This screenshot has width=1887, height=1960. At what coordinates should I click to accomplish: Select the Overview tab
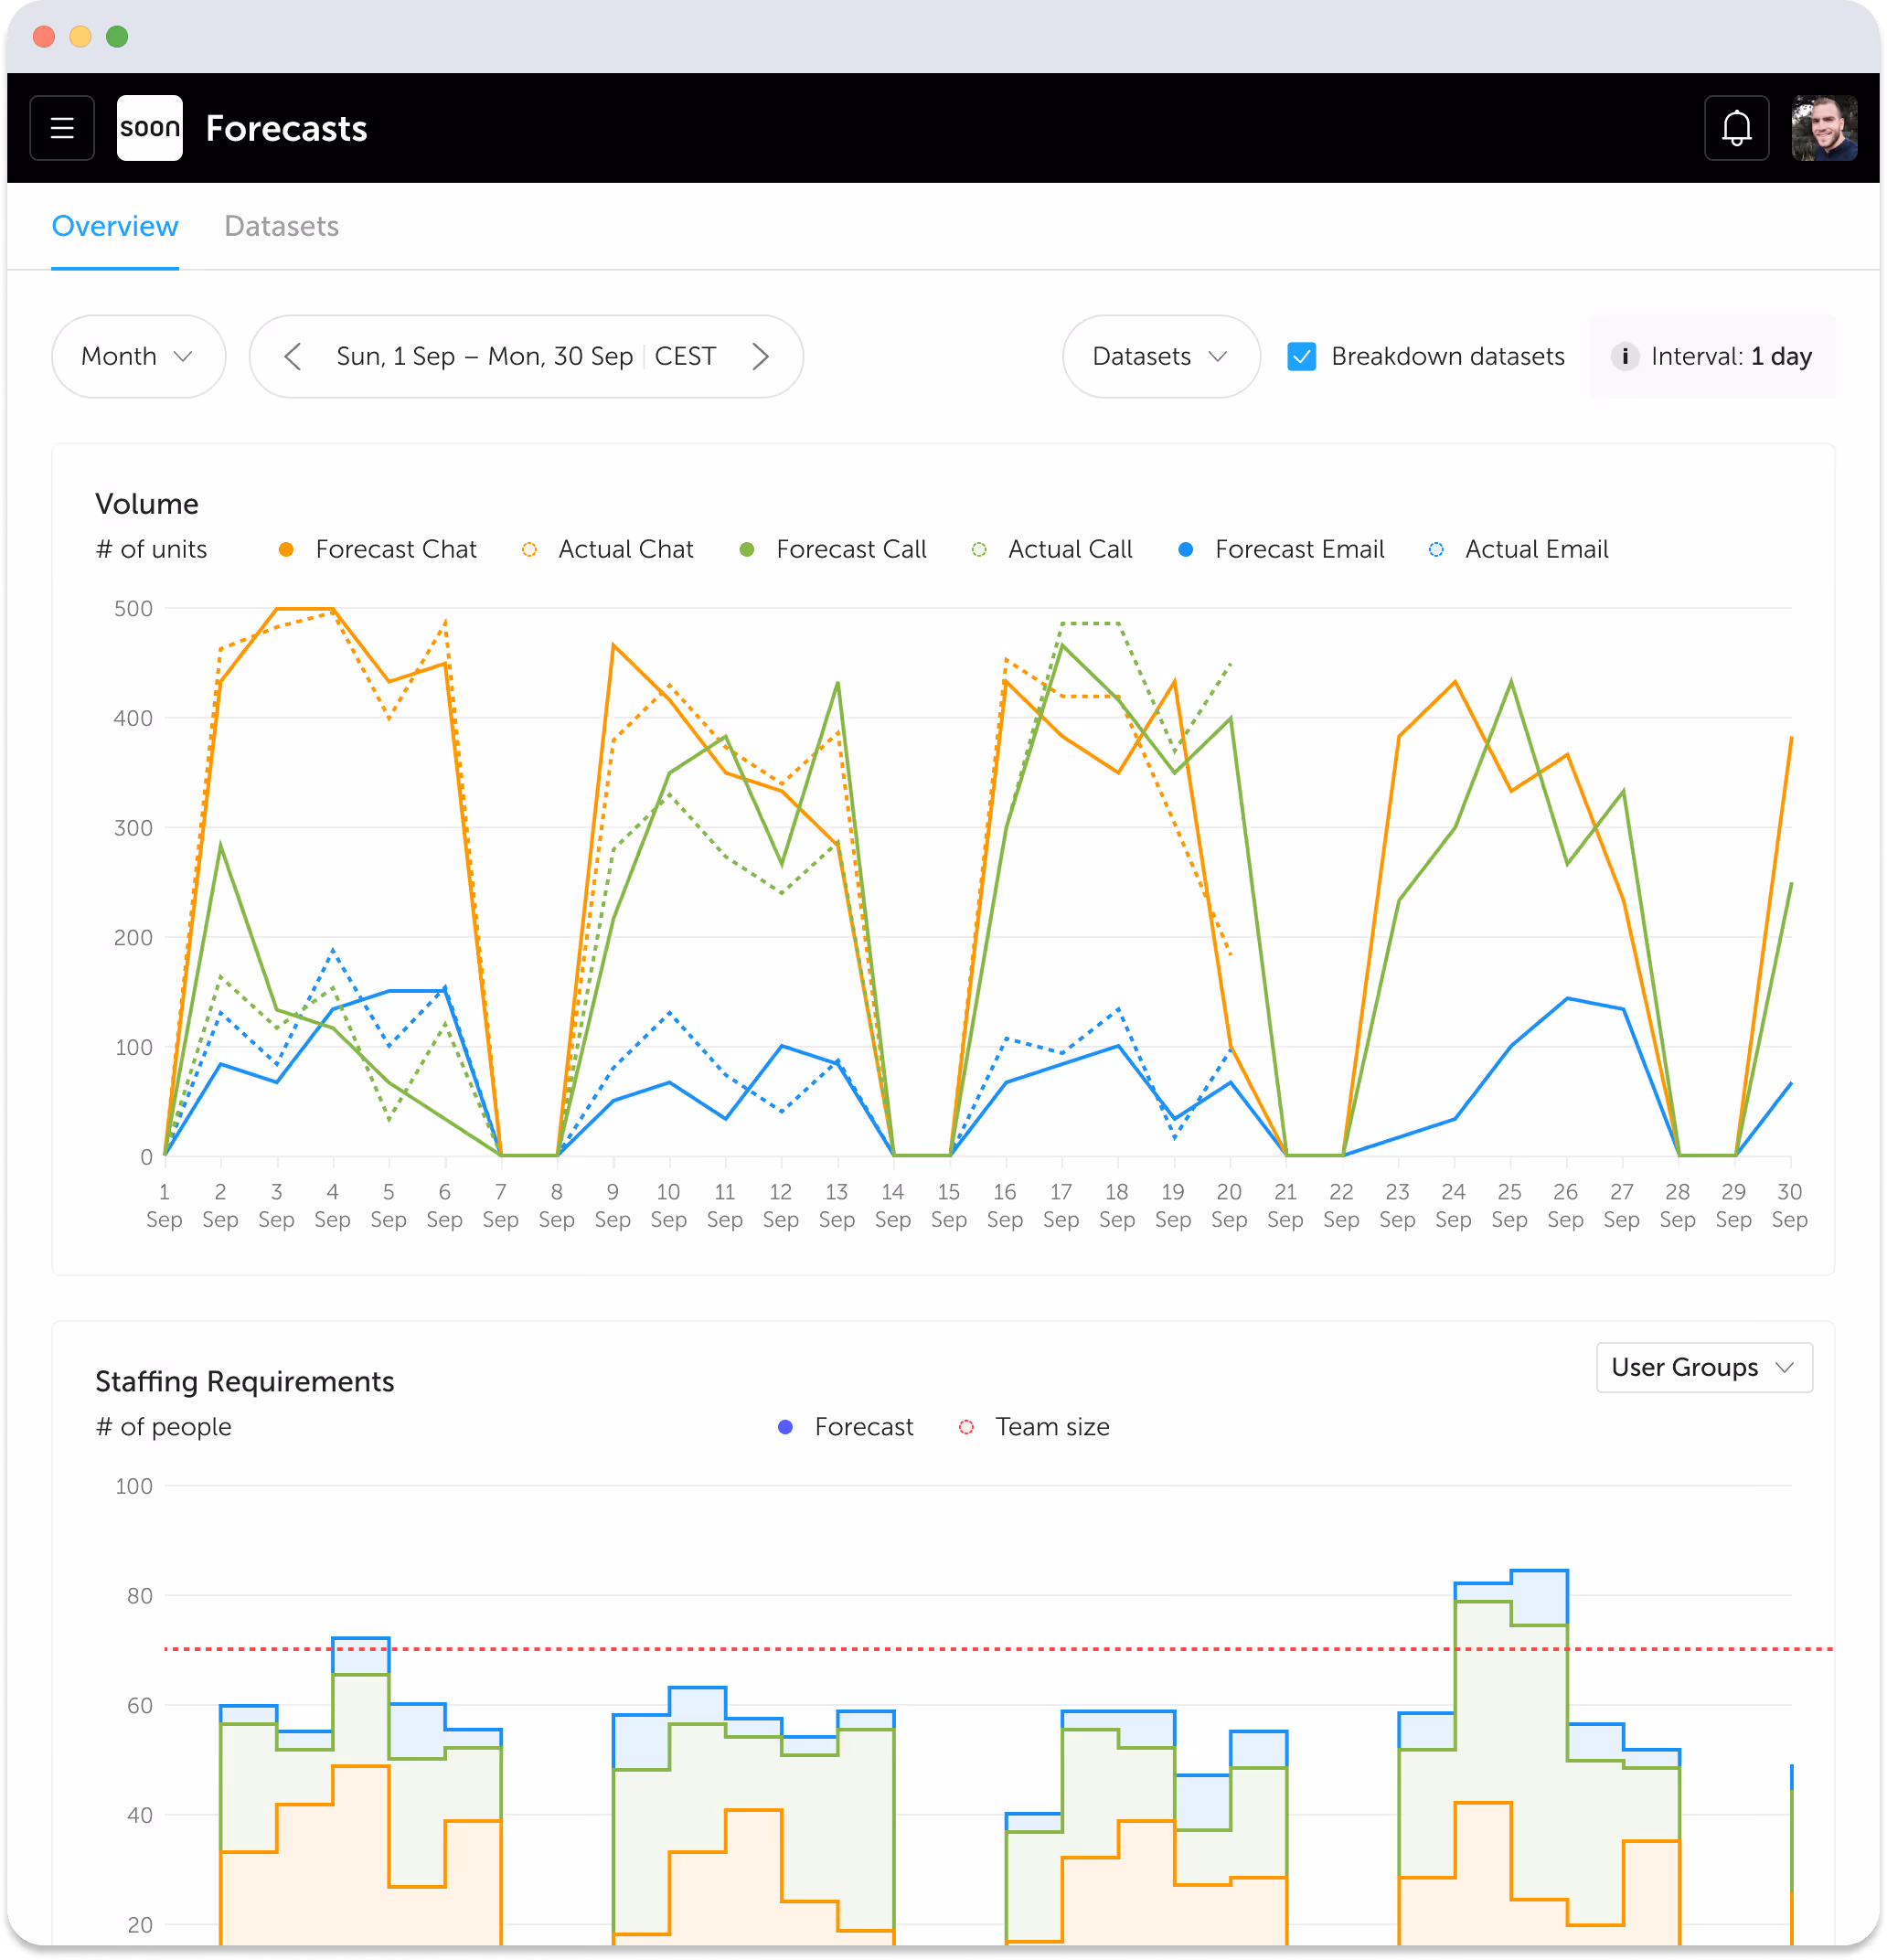(x=115, y=226)
